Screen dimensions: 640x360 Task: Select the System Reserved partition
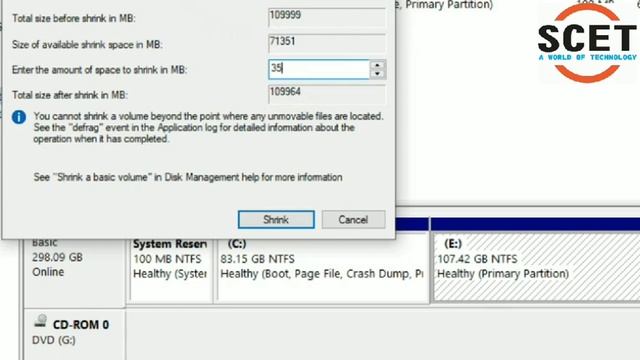(x=171, y=267)
